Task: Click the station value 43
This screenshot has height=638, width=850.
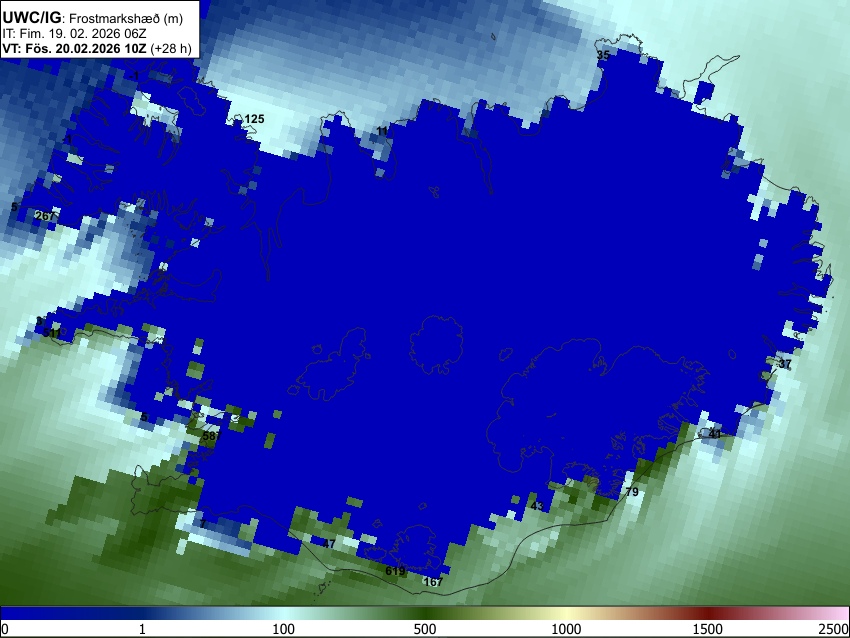Action: point(537,506)
